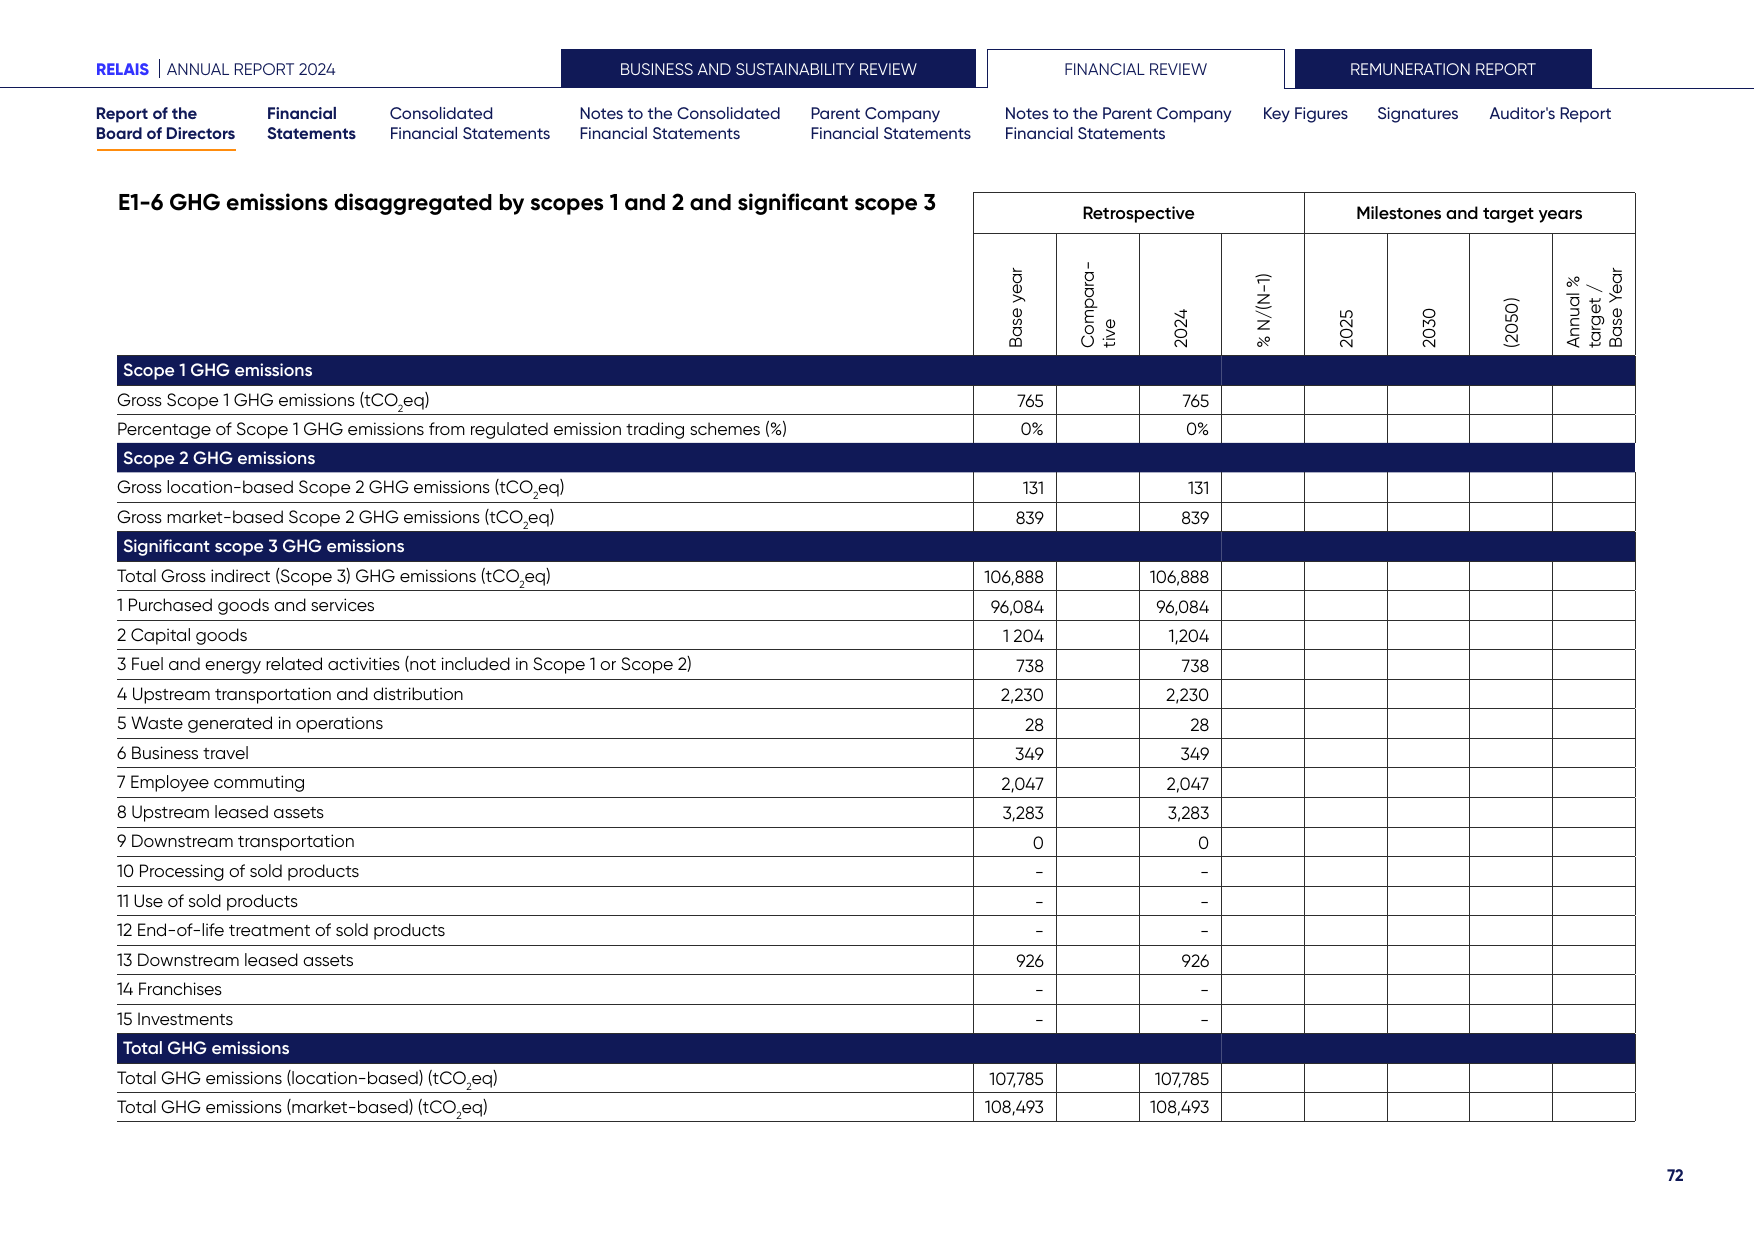Go to the Key Figures section
The height and width of the screenshot is (1241, 1754).
pos(1305,114)
